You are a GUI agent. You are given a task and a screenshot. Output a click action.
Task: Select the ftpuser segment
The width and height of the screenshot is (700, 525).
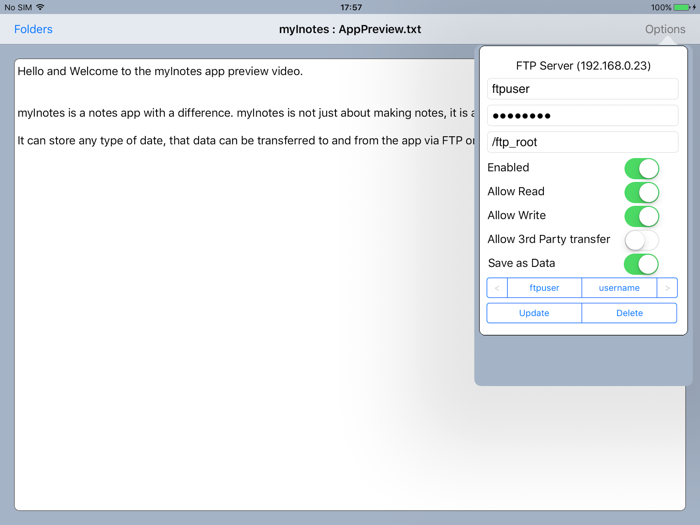(544, 288)
